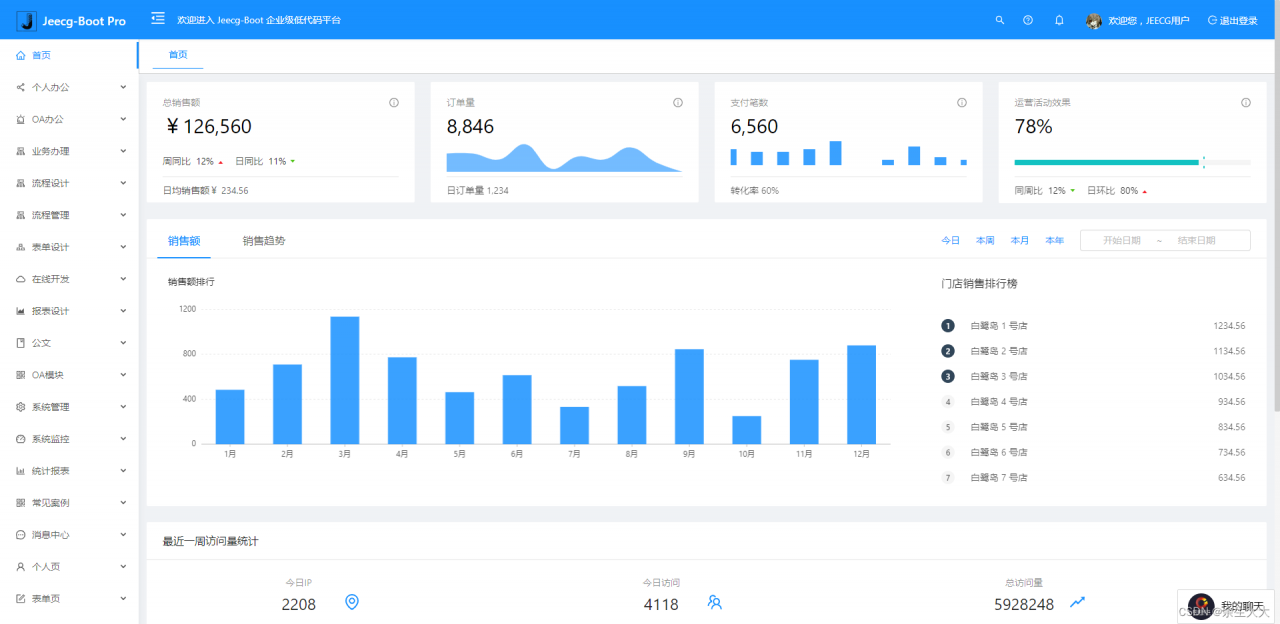Expand the 常见案例 menu chevron
The height and width of the screenshot is (624, 1280).
click(x=123, y=503)
